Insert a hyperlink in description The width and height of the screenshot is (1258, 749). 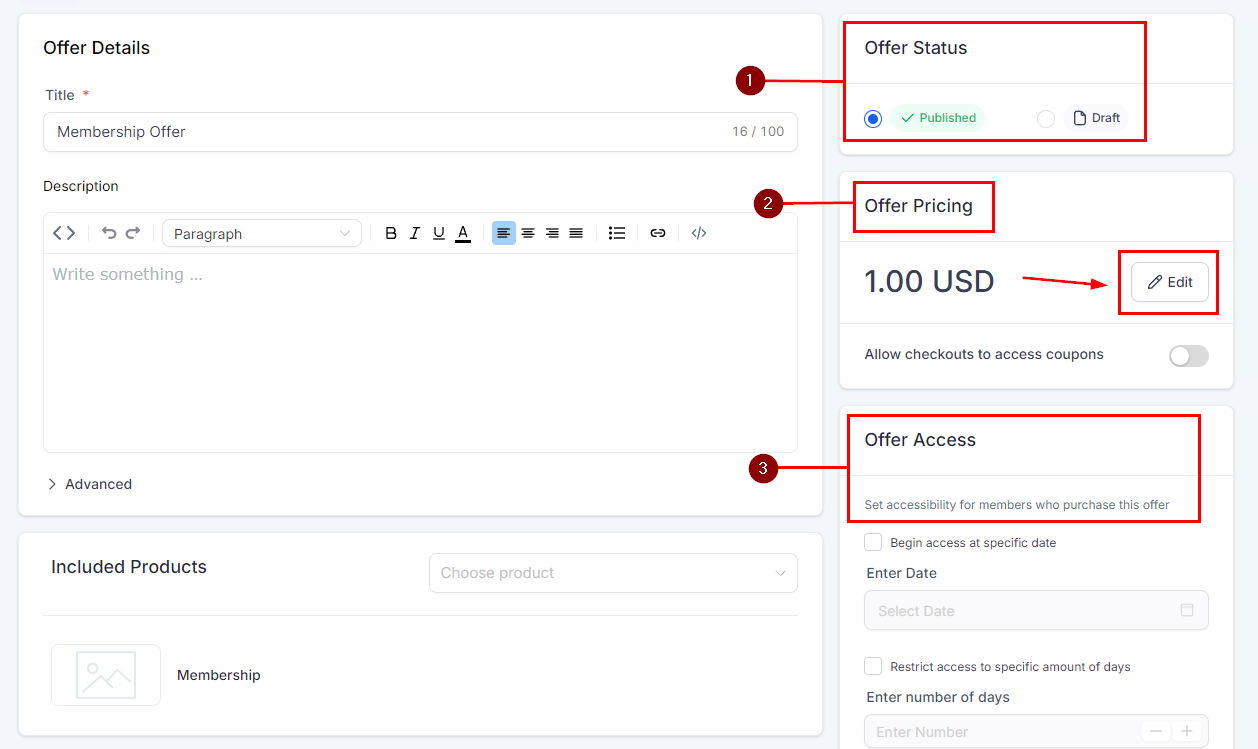click(658, 233)
